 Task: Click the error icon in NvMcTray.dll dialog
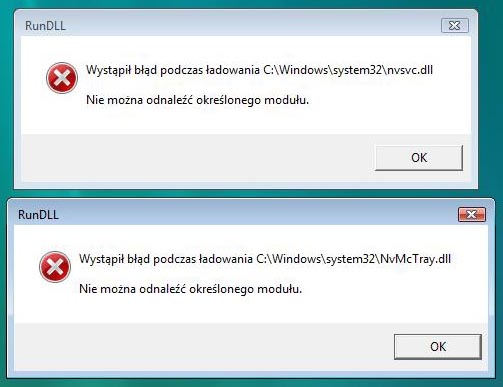(x=55, y=267)
